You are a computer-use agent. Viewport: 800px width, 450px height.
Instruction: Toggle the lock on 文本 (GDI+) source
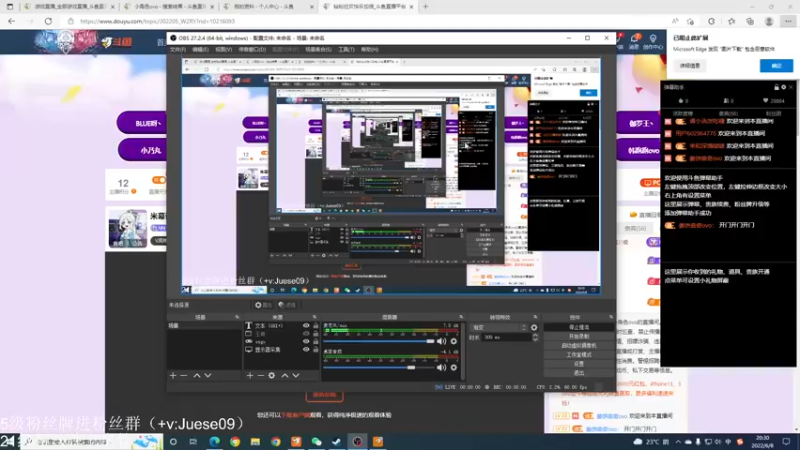tap(315, 326)
